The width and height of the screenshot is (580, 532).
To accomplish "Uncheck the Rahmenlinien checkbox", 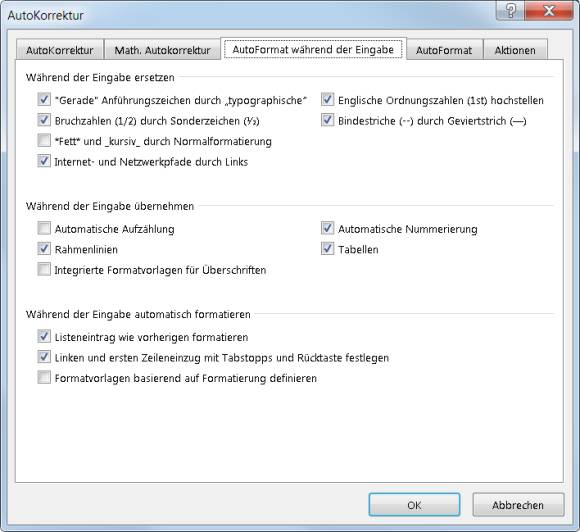I will point(44,249).
